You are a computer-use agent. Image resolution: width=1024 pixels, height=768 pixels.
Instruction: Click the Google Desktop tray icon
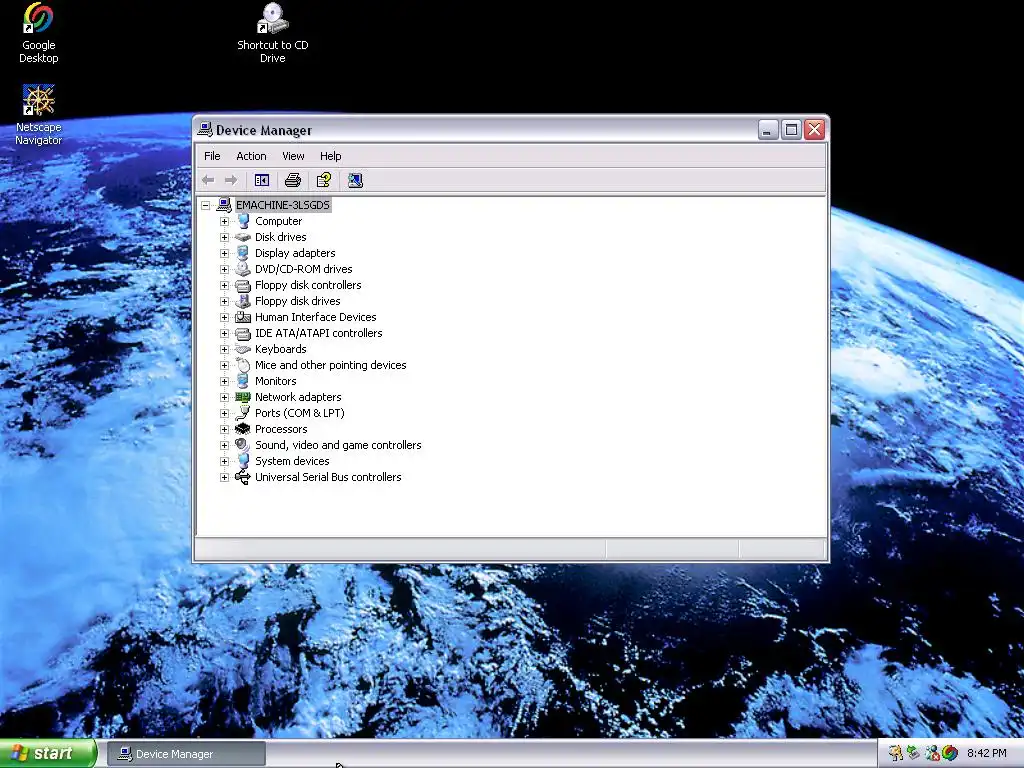pyautogui.click(x=950, y=753)
